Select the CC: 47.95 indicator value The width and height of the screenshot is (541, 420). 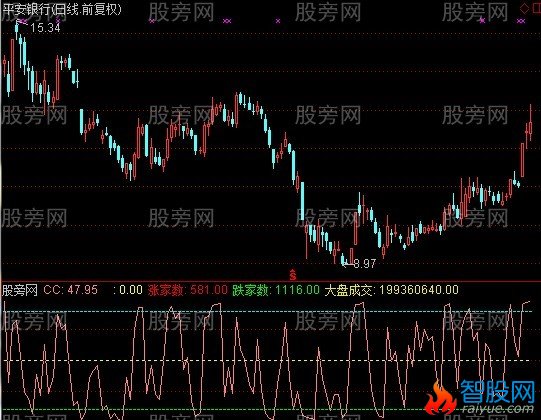tap(70, 290)
